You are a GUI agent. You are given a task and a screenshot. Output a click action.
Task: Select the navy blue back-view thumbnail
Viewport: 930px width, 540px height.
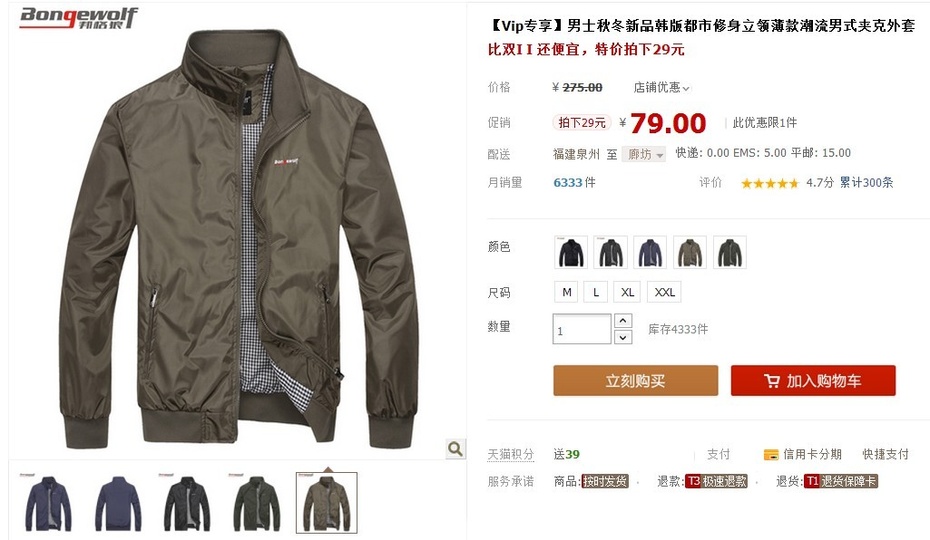[x=118, y=503]
